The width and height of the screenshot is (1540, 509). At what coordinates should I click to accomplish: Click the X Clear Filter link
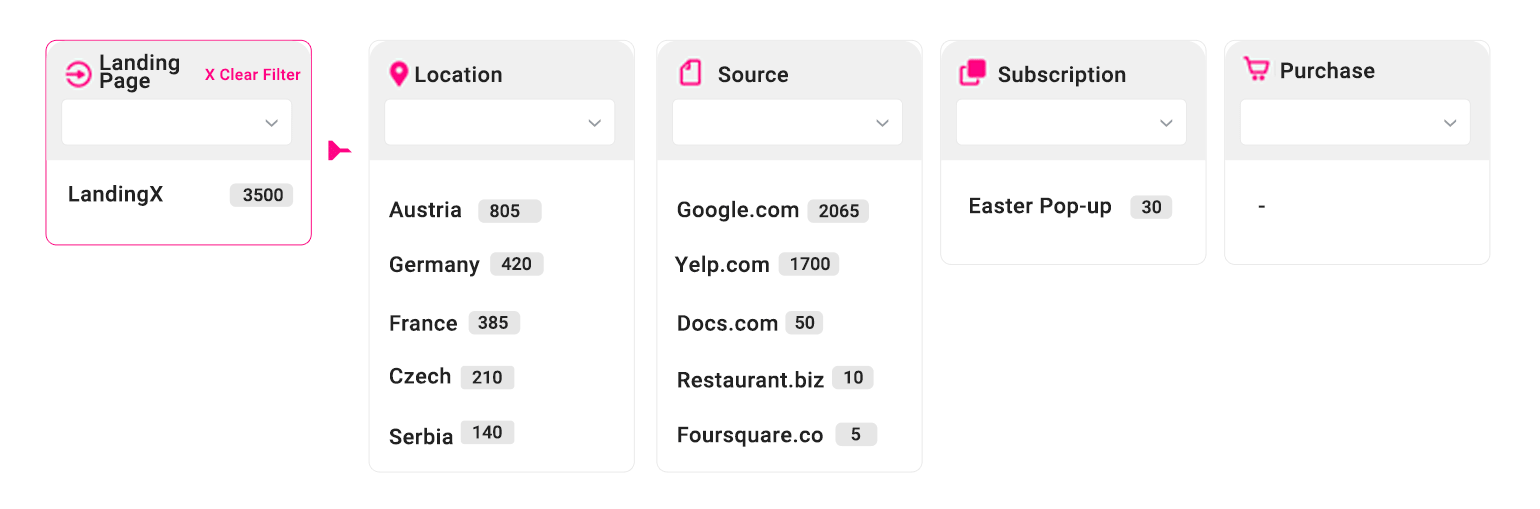pos(253,75)
